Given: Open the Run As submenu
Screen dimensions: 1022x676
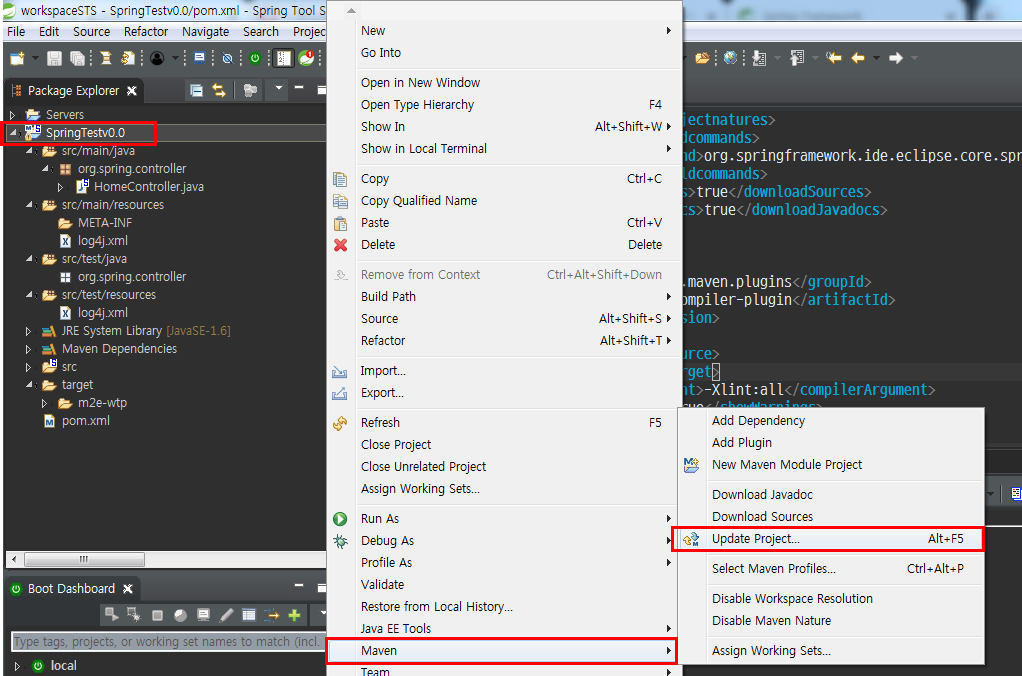Looking at the screenshot, I should click(x=503, y=519).
